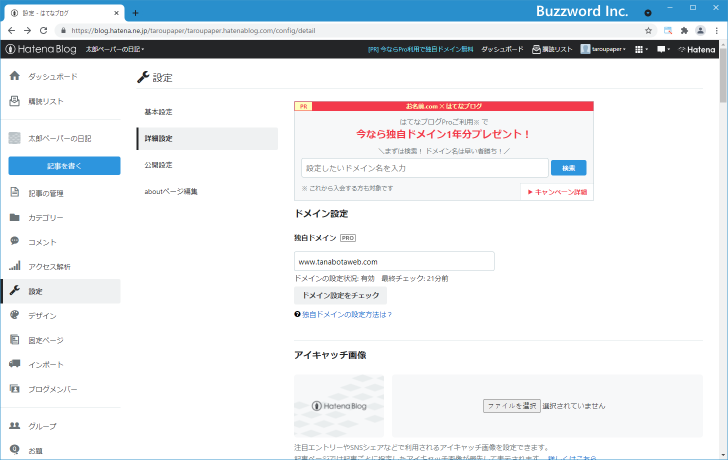Click the browser forward arrow
This screenshot has height=460, width=728.
pos(27,31)
